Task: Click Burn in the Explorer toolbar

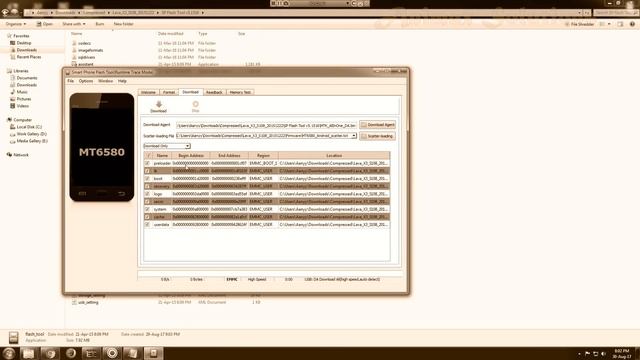Action: [x=100, y=24]
